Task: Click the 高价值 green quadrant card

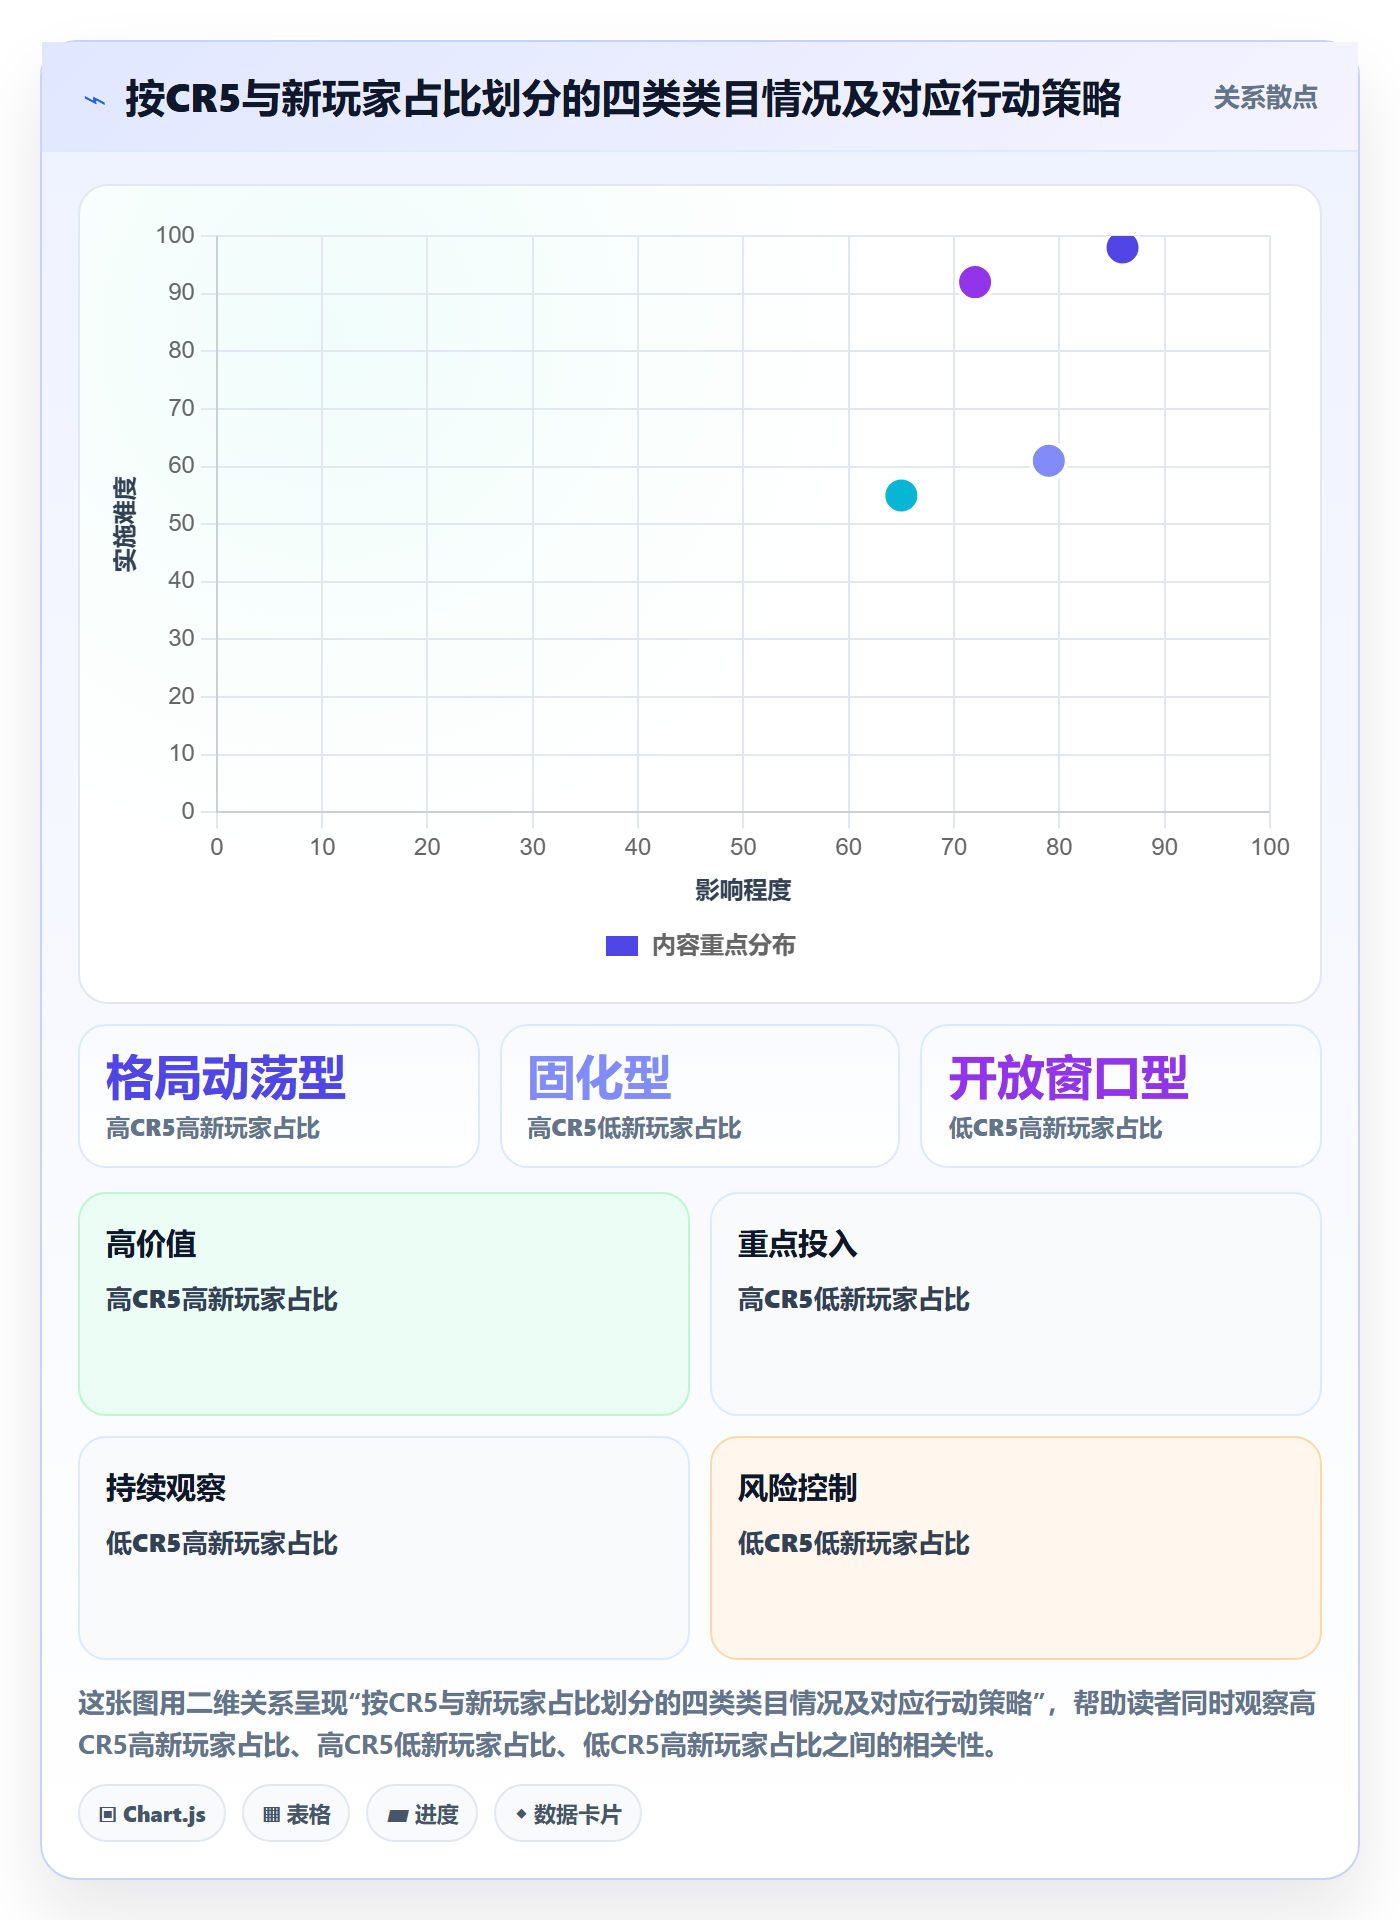Action: pyautogui.click(x=384, y=1304)
